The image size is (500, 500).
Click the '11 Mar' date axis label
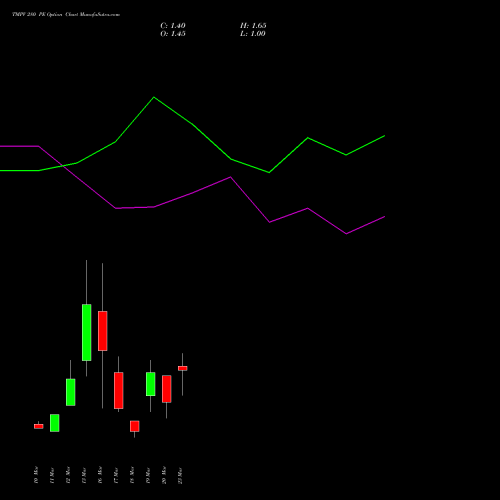pyautogui.click(x=52, y=475)
